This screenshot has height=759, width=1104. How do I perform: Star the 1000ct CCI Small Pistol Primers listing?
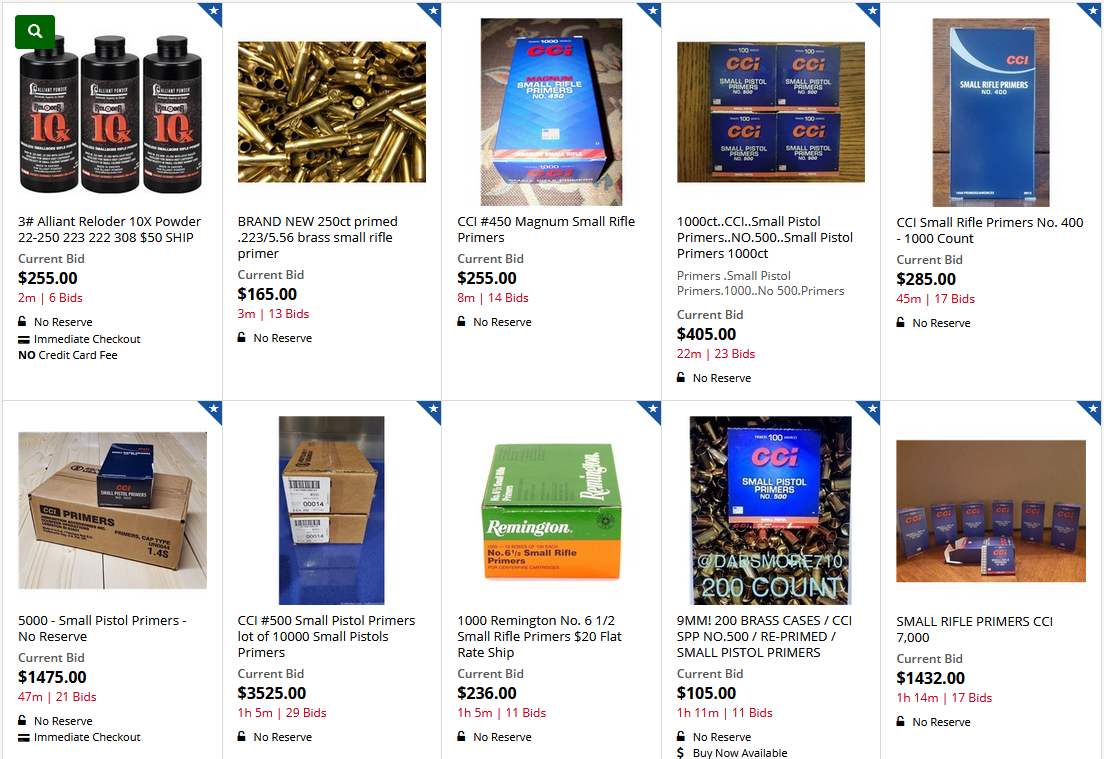pyautogui.click(x=870, y=13)
